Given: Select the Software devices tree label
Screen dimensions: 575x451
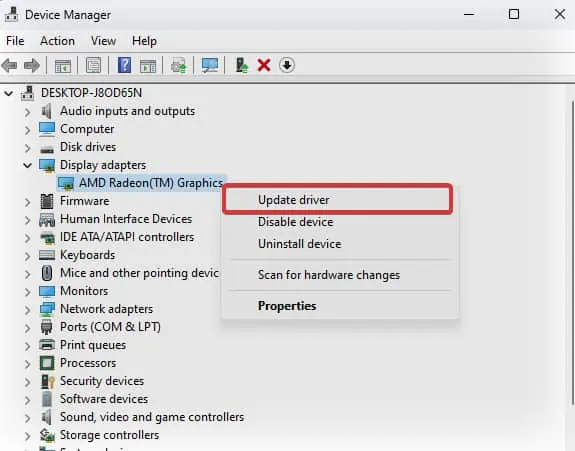Looking at the screenshot, I should (x=104, y=399).
